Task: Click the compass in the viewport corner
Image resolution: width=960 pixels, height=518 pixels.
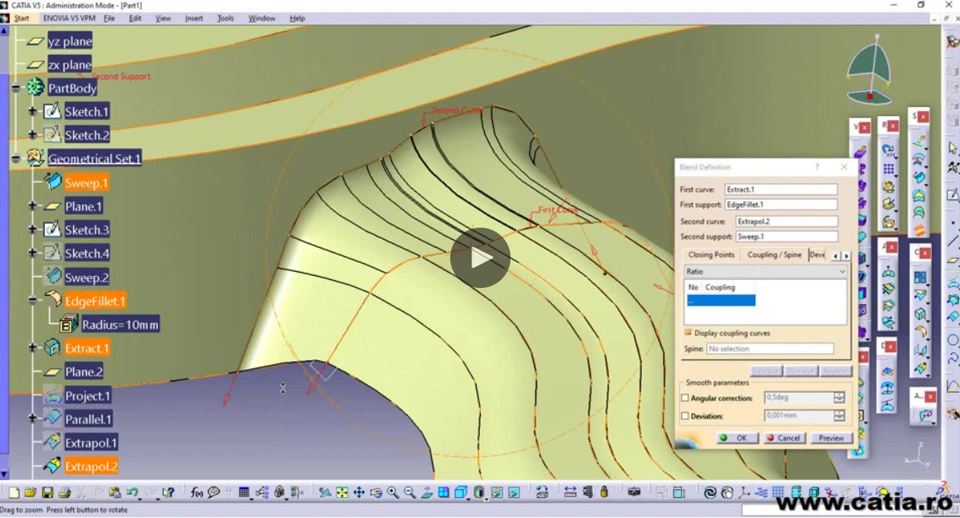Action: click(869, 69)
